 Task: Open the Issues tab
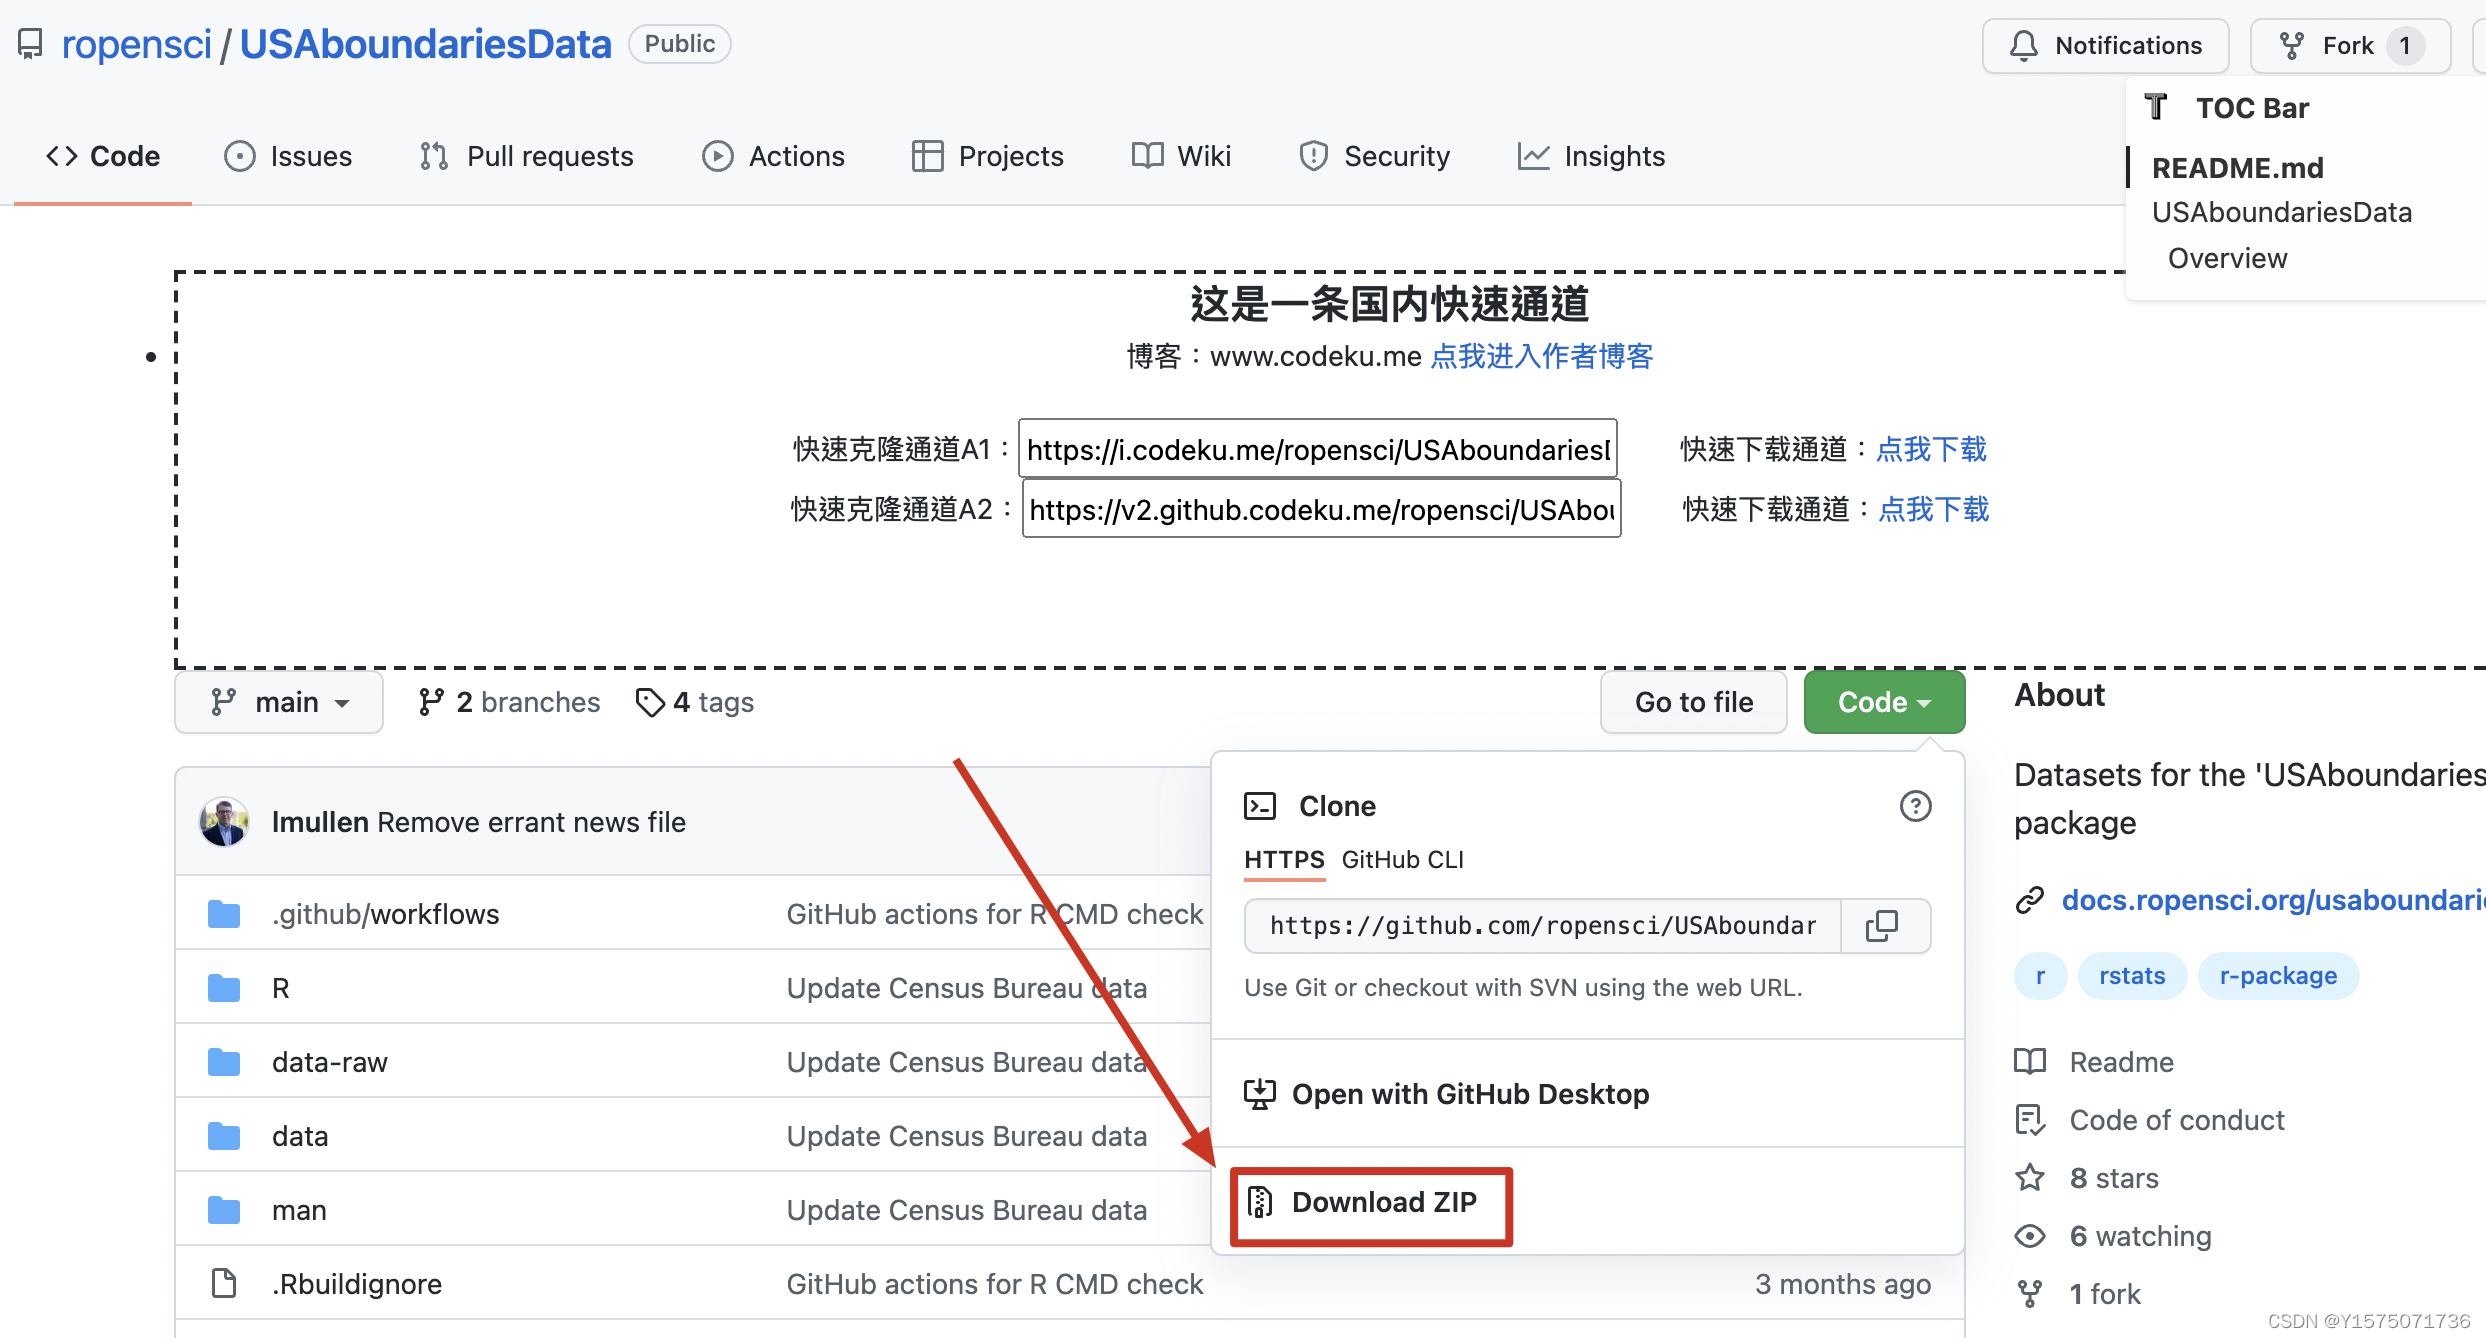coord(288,156)
